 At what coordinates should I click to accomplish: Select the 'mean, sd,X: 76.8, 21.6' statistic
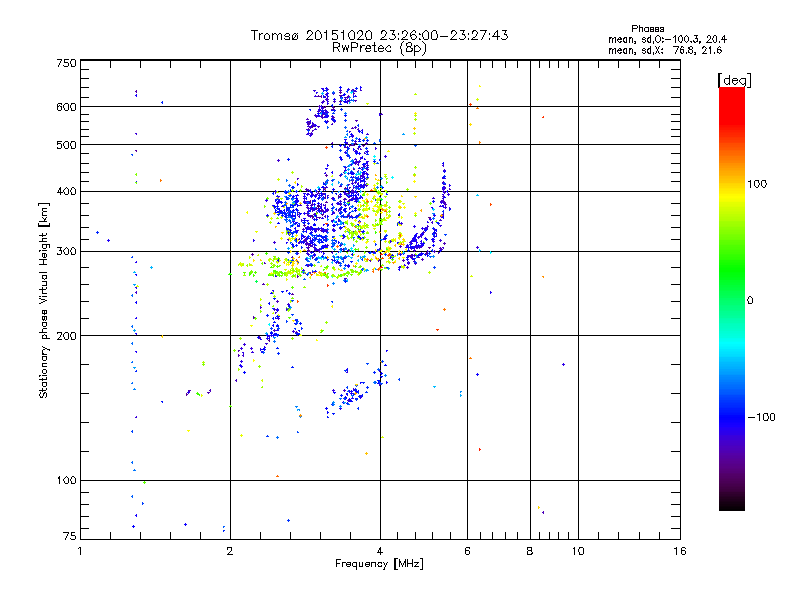(x=665, y=50)
